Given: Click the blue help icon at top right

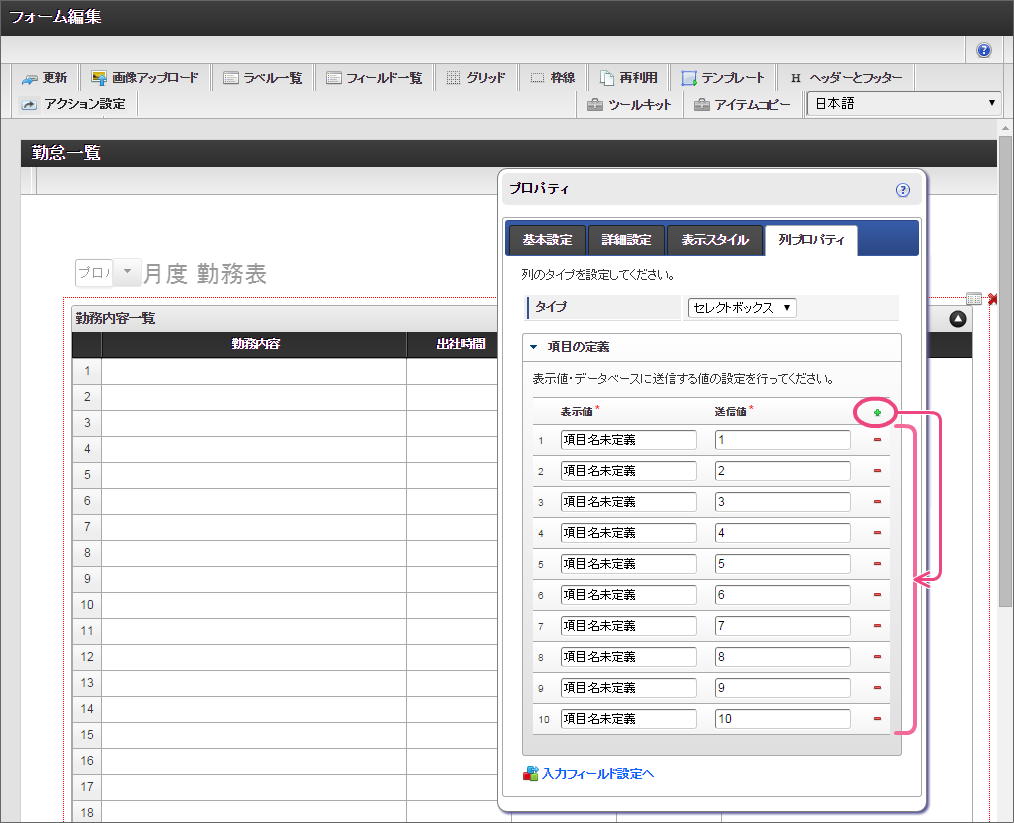Looking at the screenshot, I should point(984,50).
